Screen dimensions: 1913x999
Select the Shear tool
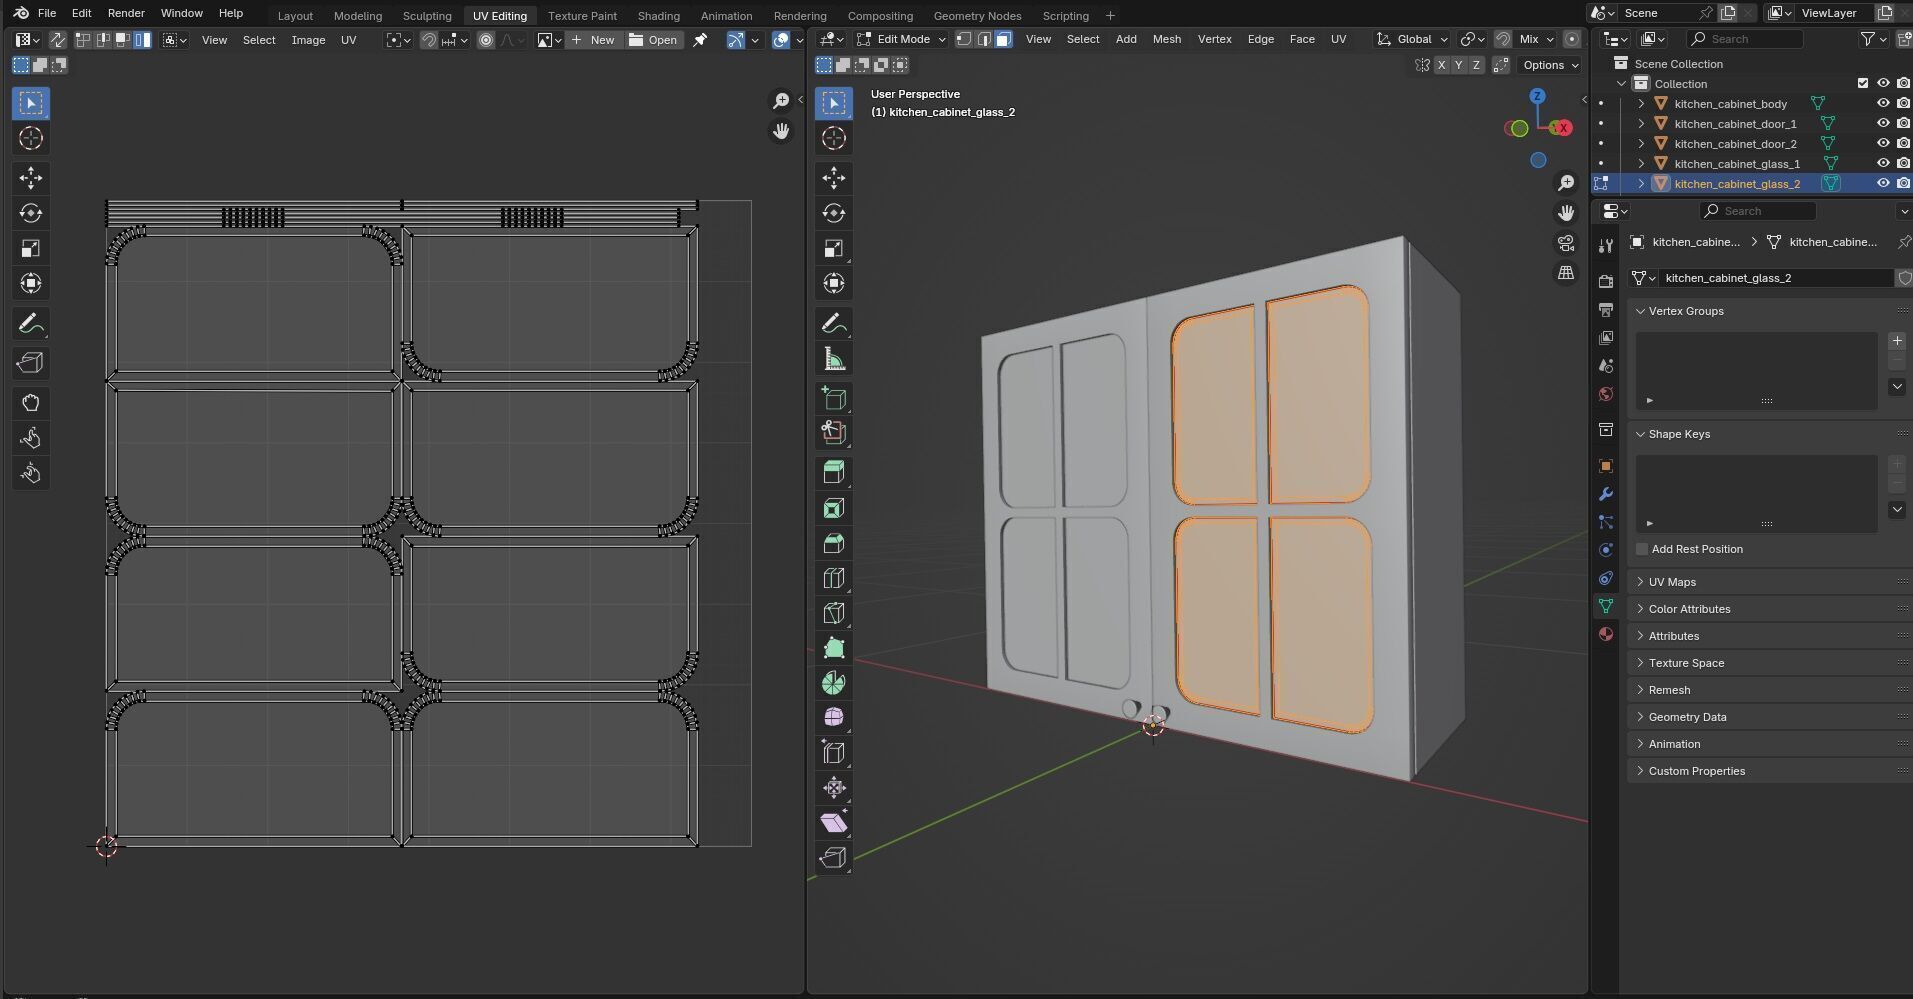[x=834, y=823]
